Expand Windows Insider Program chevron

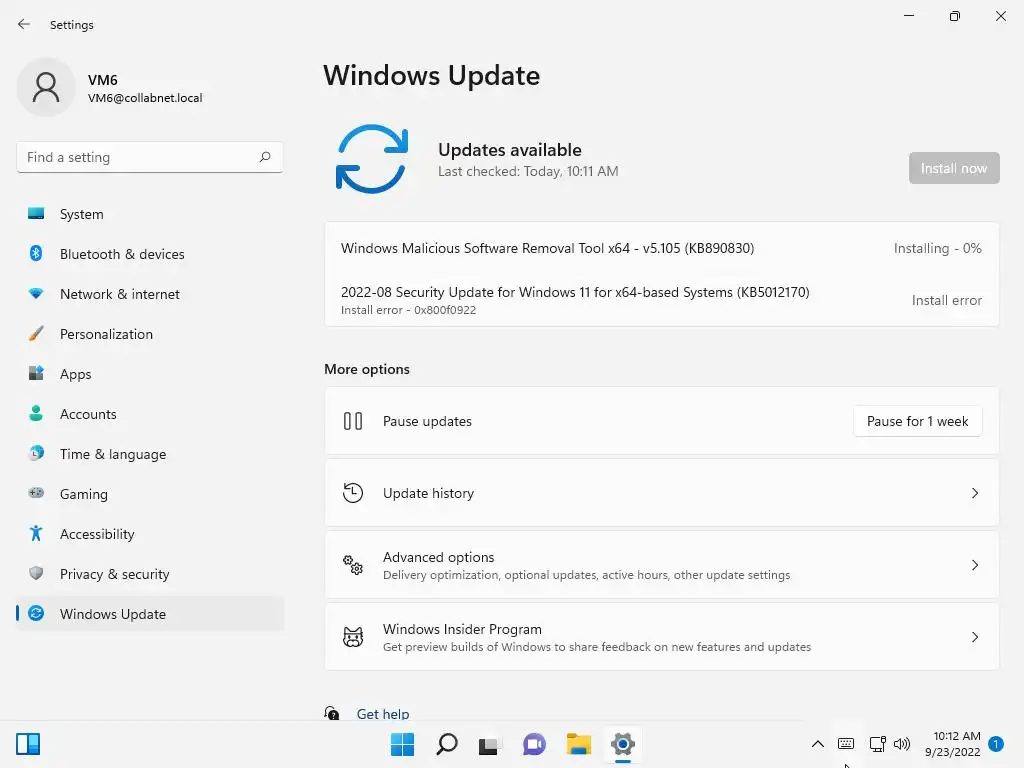coord(974,637)
